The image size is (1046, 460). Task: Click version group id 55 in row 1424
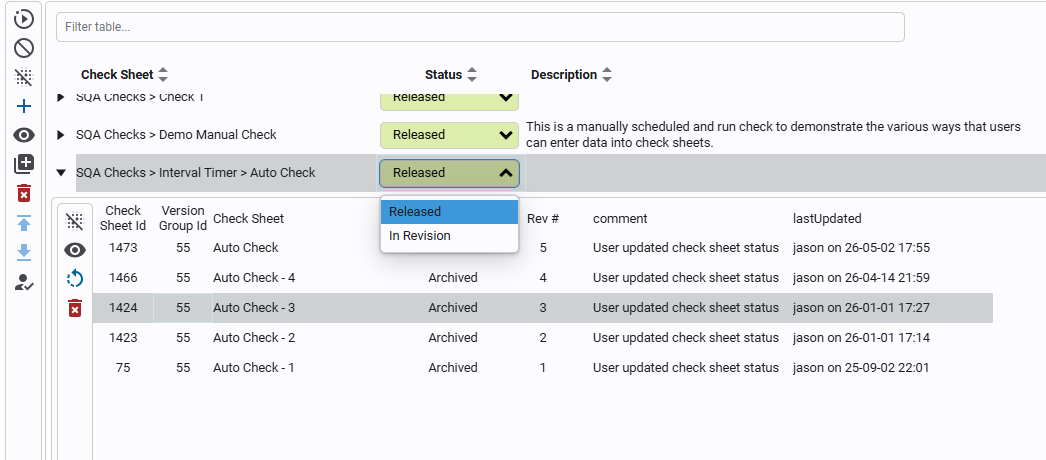click(x=183, y=308)
